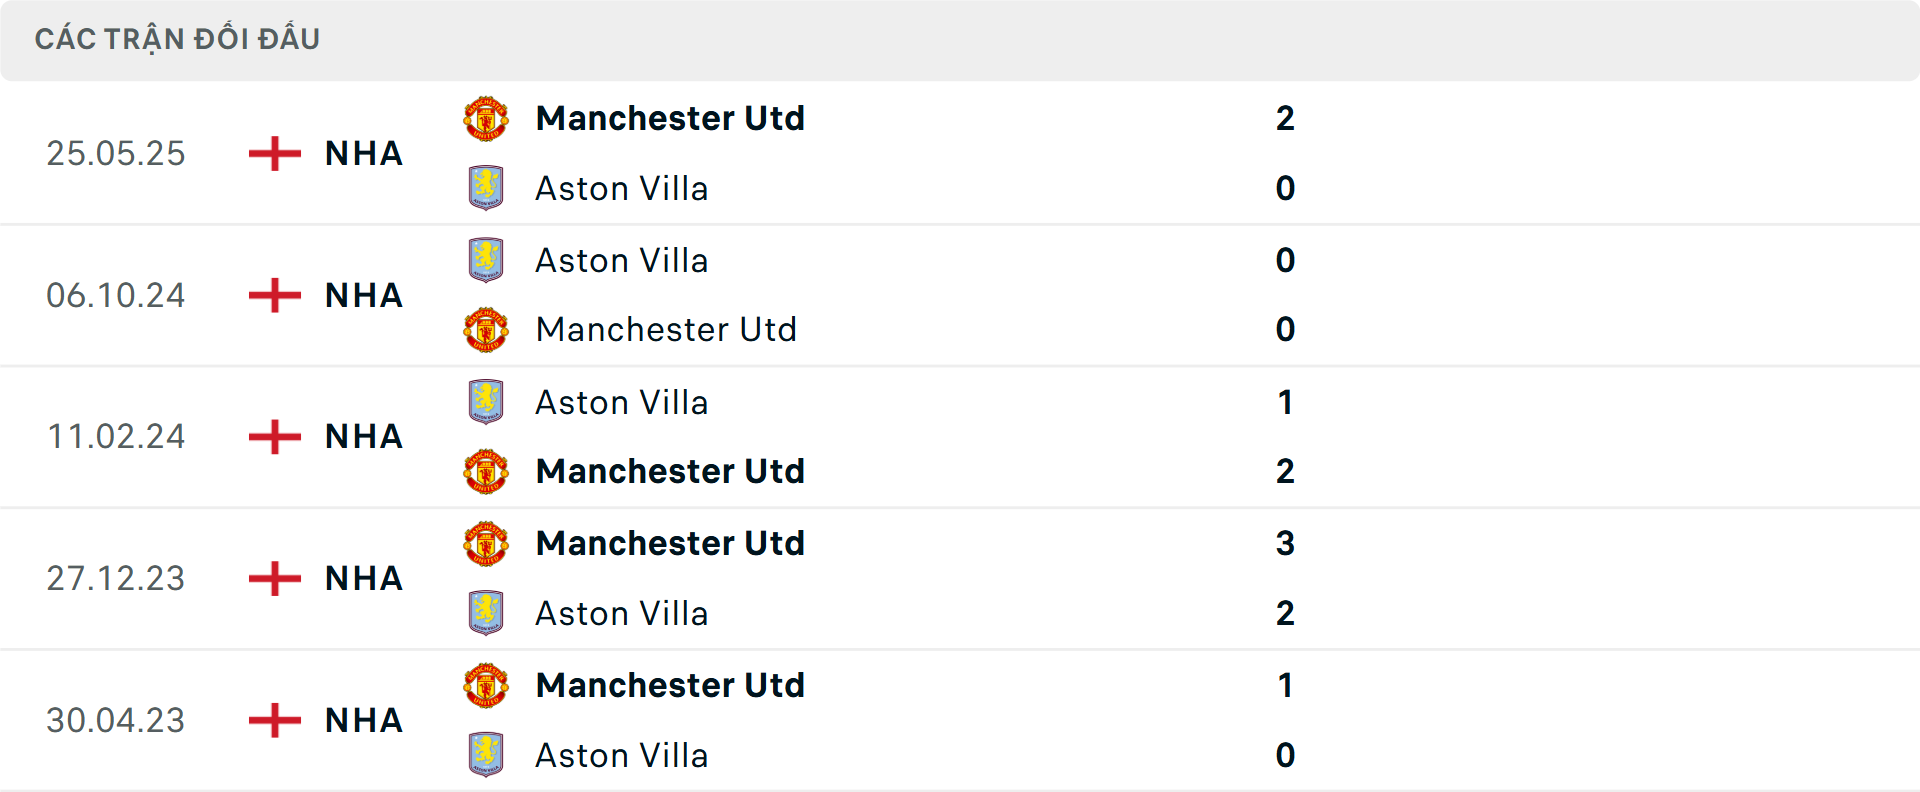Viewport: 1920px width, 792px height.
Task: Open the Manchester Utd team page from 25.05.25
Action: pos(670,118)
